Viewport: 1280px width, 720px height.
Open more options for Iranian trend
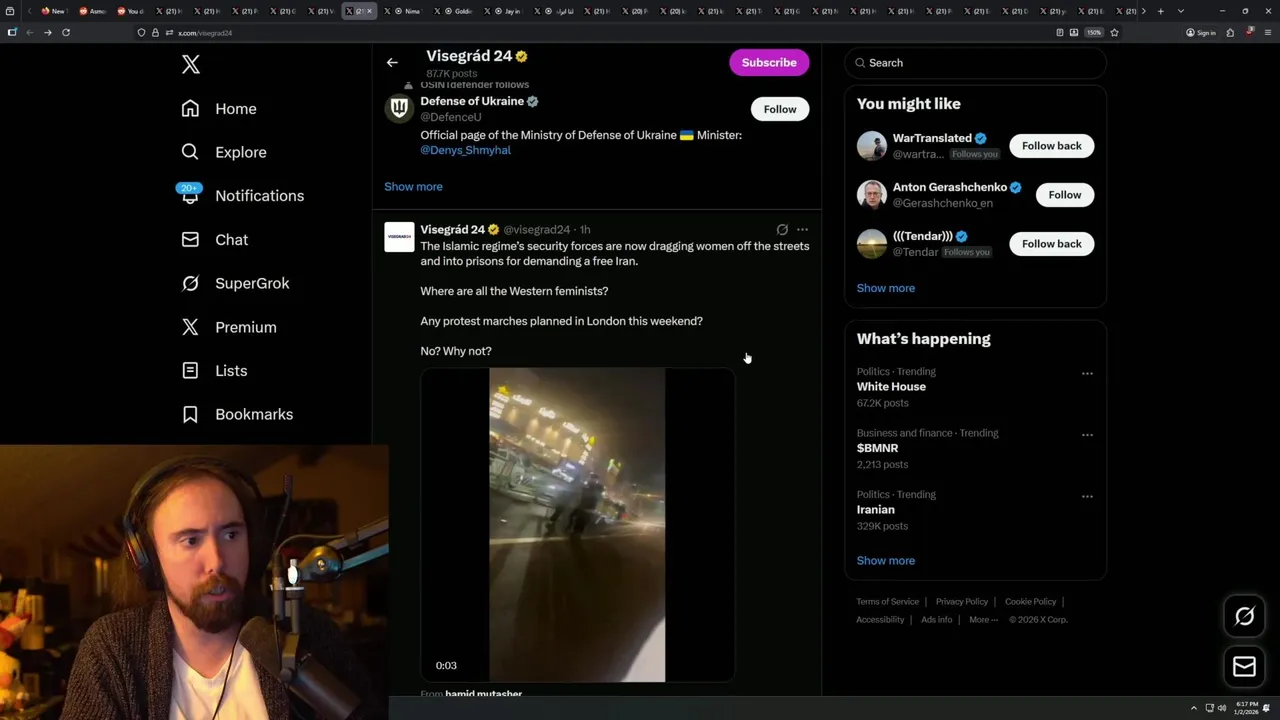tap(1087, 497)
